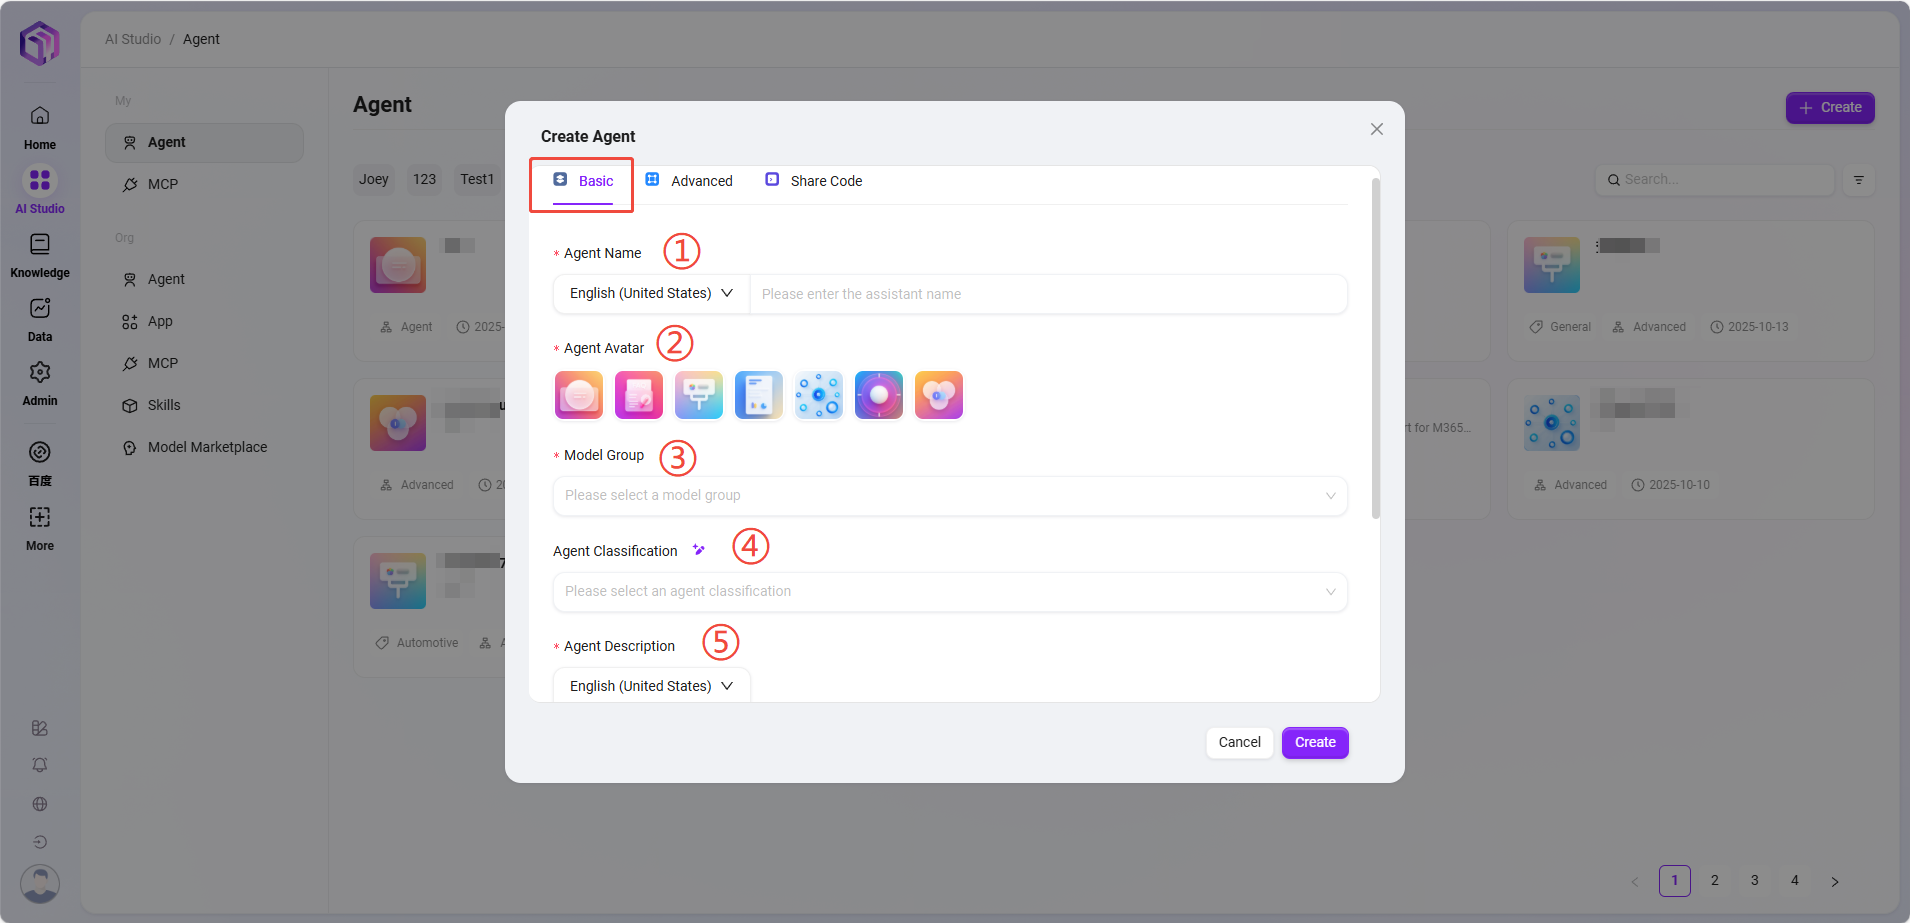Open the Agent Name language dropdown
The width and height of the screenshot is (1910, 923).
pos(651,294)
